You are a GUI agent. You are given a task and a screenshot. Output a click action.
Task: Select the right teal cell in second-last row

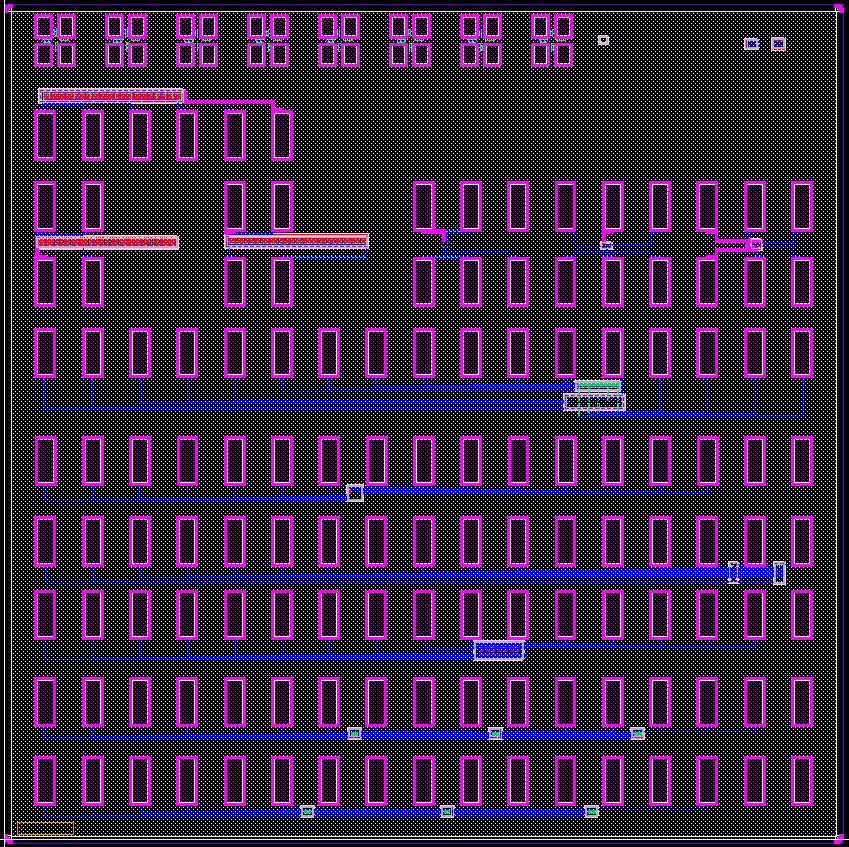pyautogui.click(x=637, y=734)
